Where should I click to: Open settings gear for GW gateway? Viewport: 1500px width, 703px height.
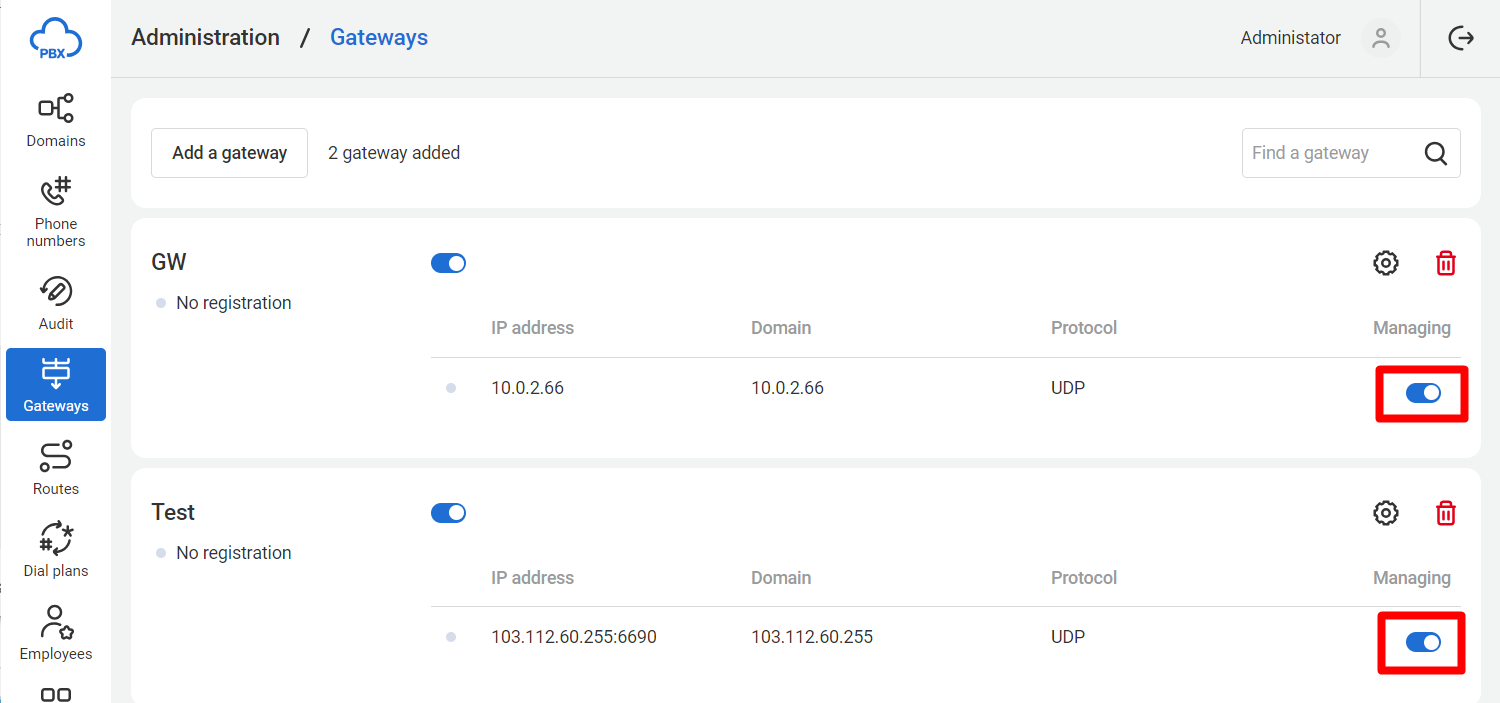(x=1385, y=263)
